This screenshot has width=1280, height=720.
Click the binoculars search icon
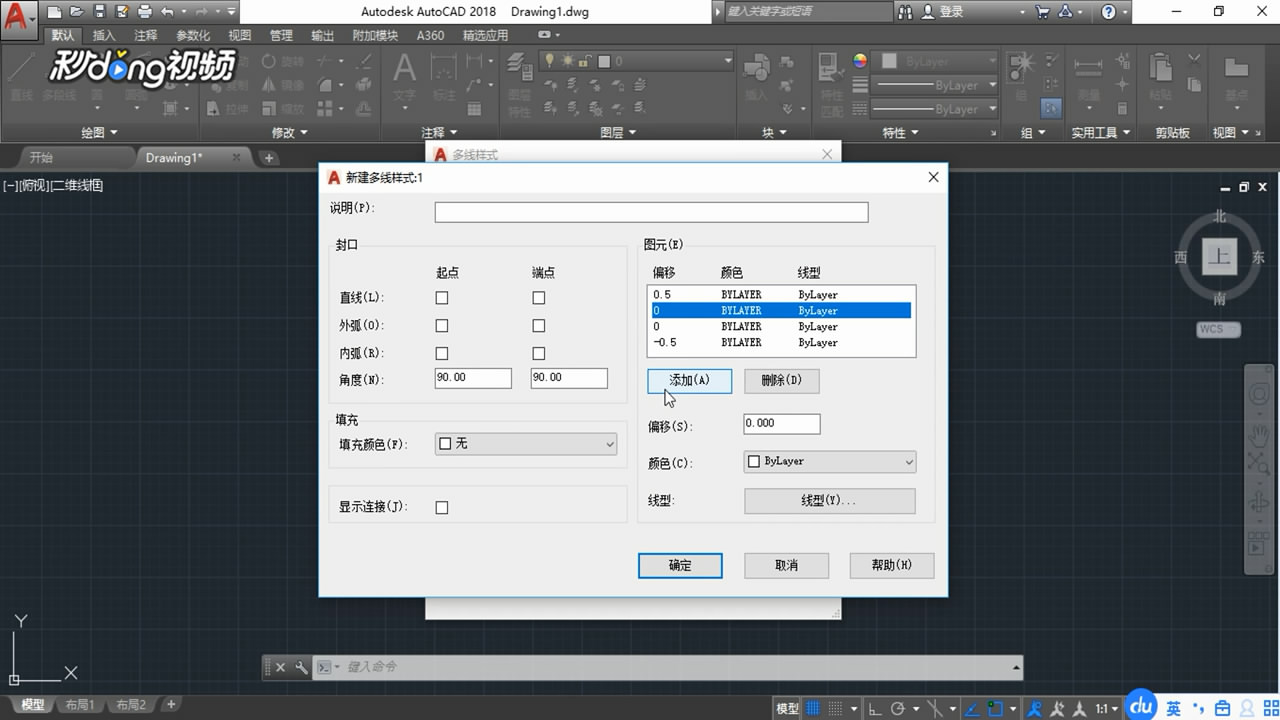tap(906, 12)
